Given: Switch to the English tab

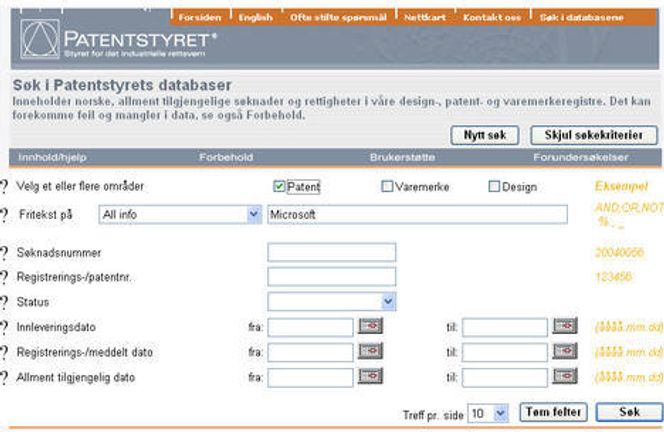Looking at the screenshot, I should tap(255, 17).
